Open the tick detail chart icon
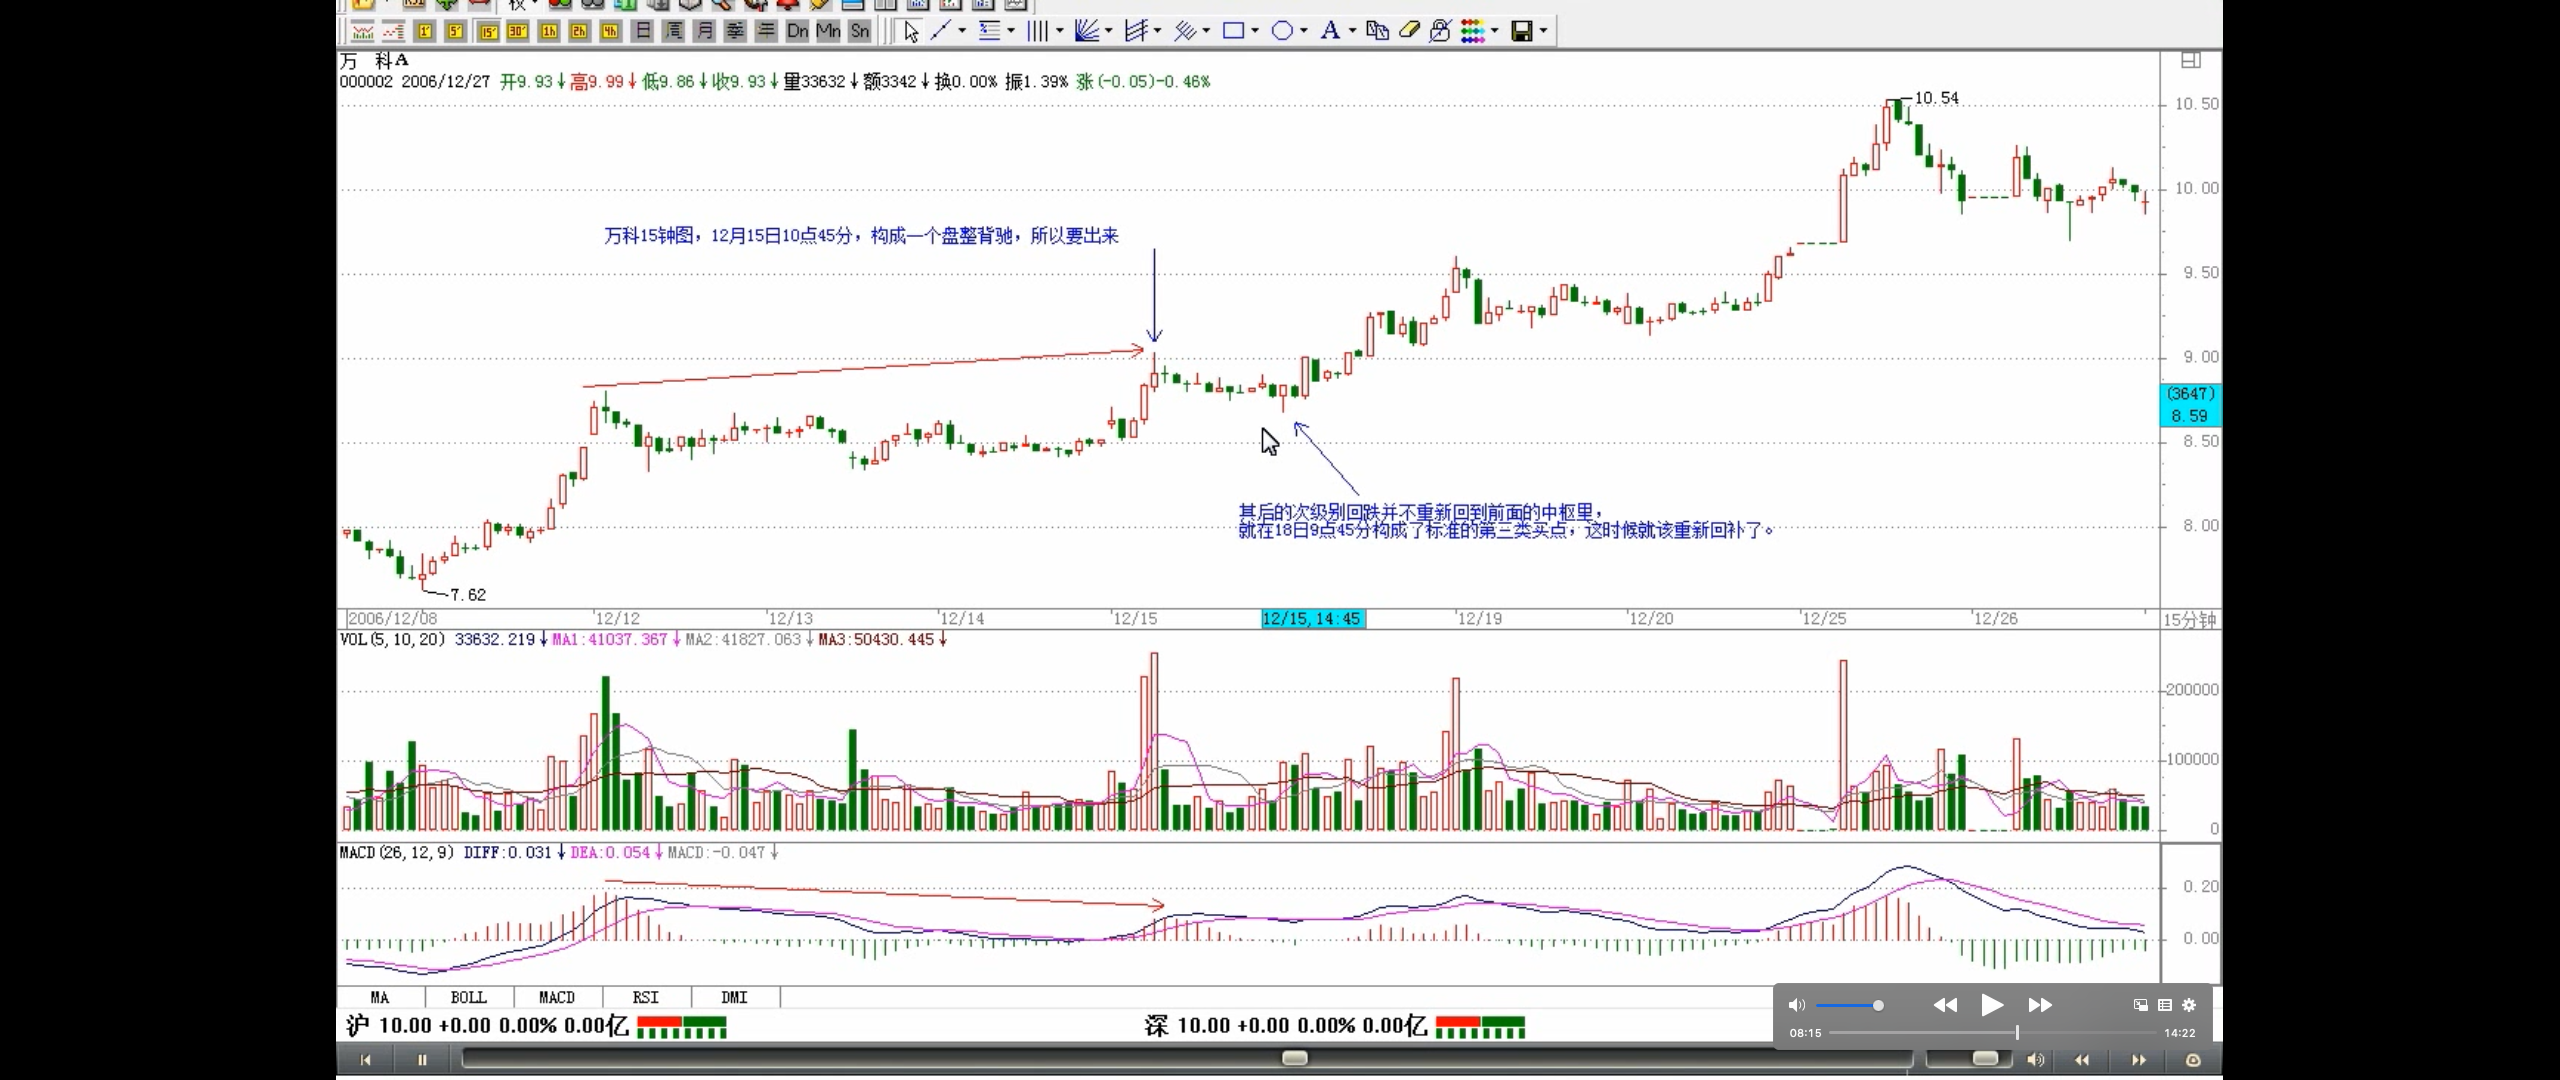 click(x=393, y=31)
